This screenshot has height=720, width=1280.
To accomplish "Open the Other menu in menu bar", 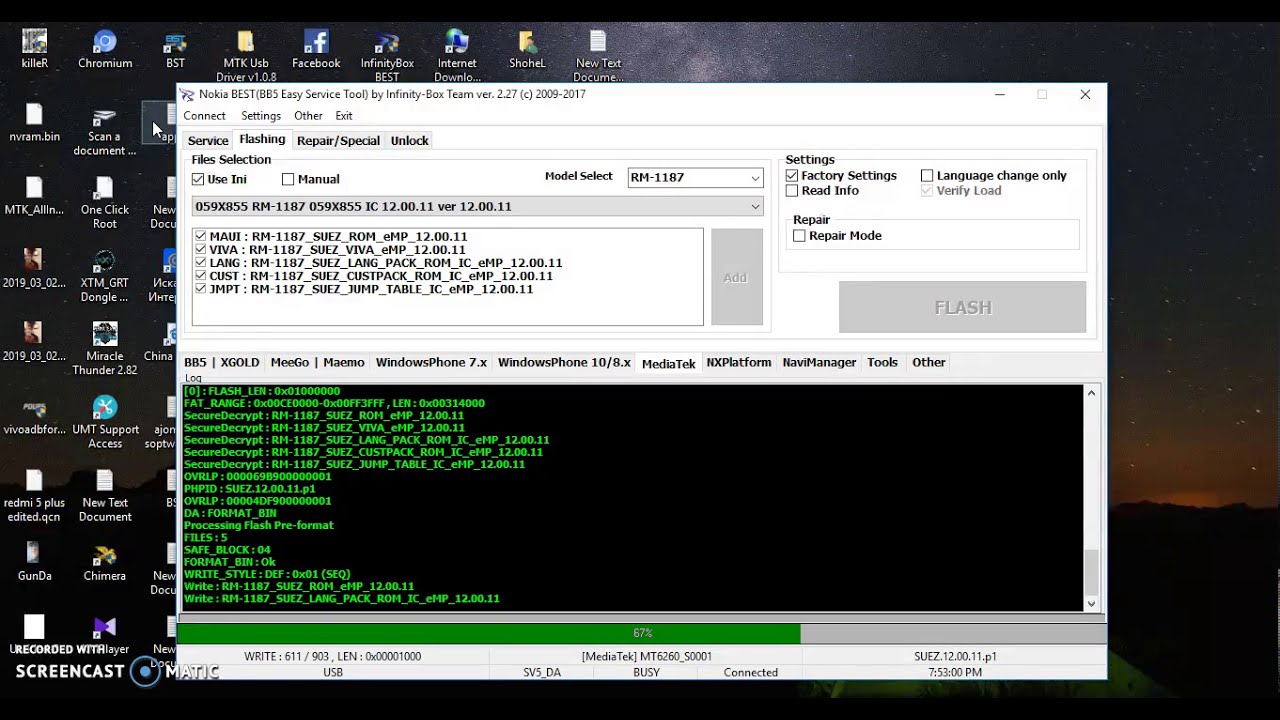I will point(308,116).
